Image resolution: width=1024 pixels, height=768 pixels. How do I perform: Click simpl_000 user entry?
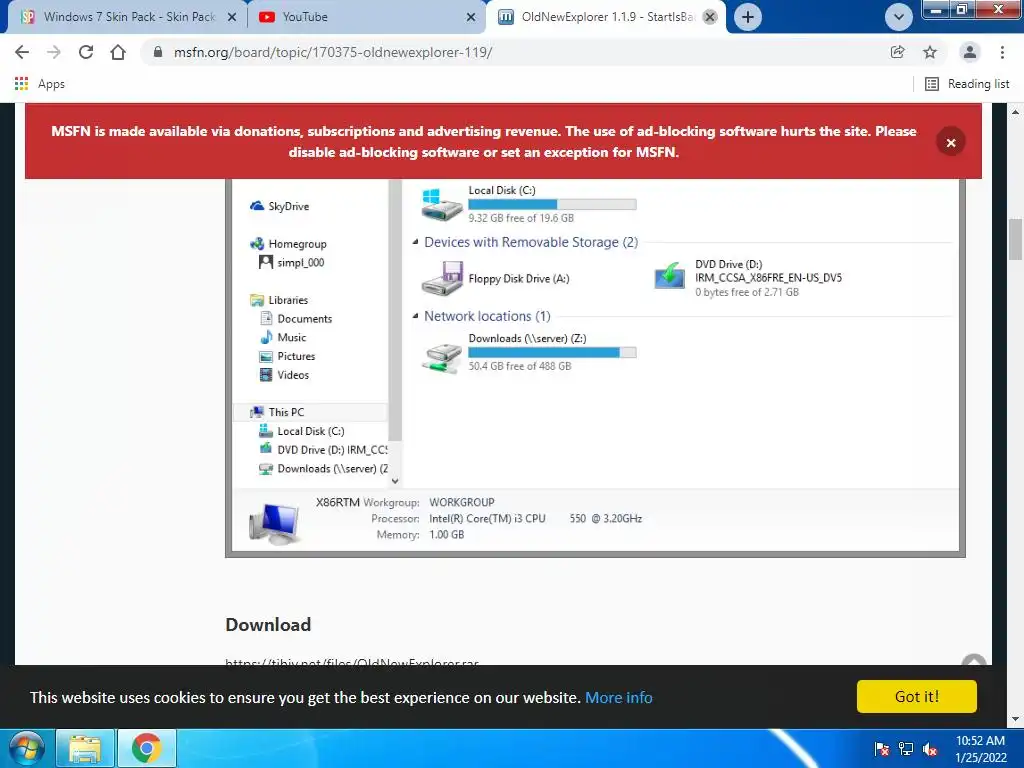[x=291, y=263]
